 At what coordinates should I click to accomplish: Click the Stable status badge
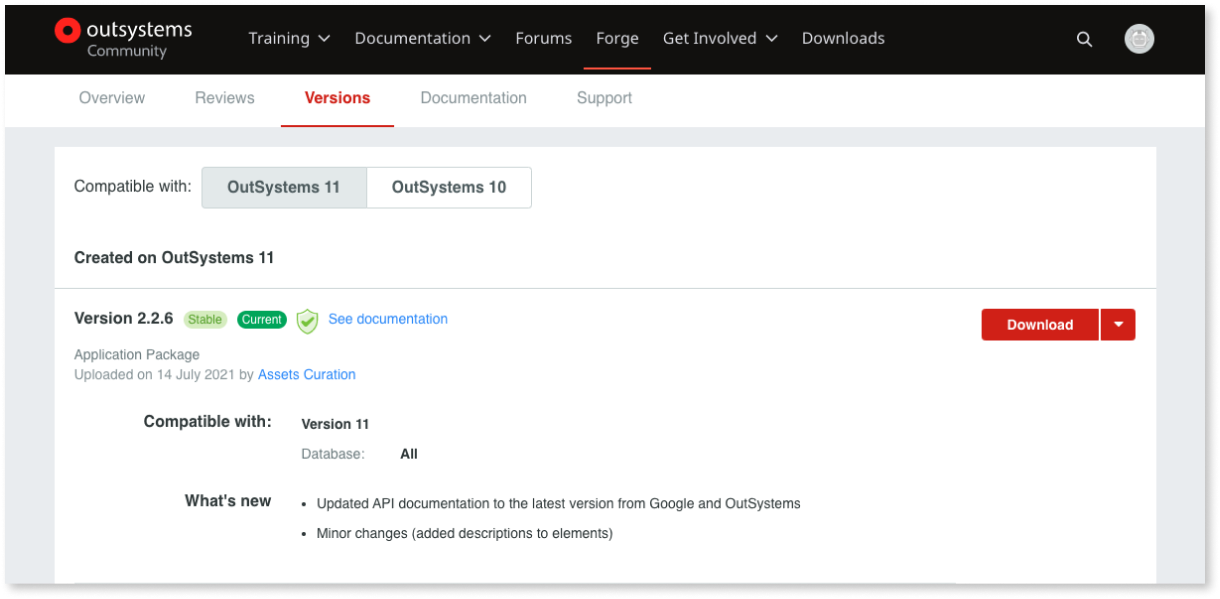pos(205,320)
